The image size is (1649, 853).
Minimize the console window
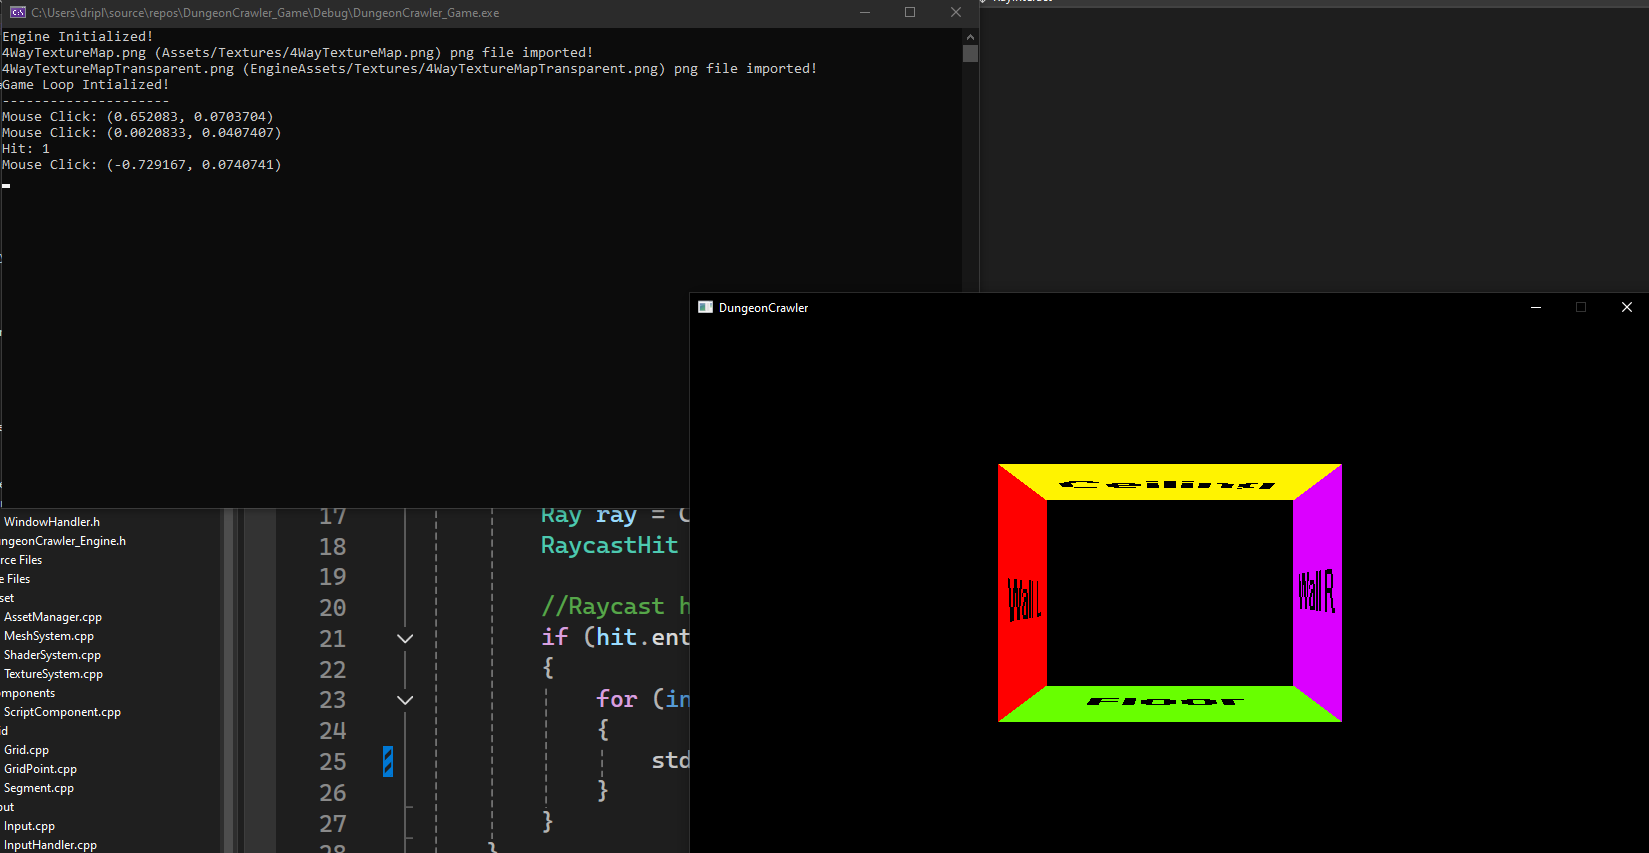(865, 12)
